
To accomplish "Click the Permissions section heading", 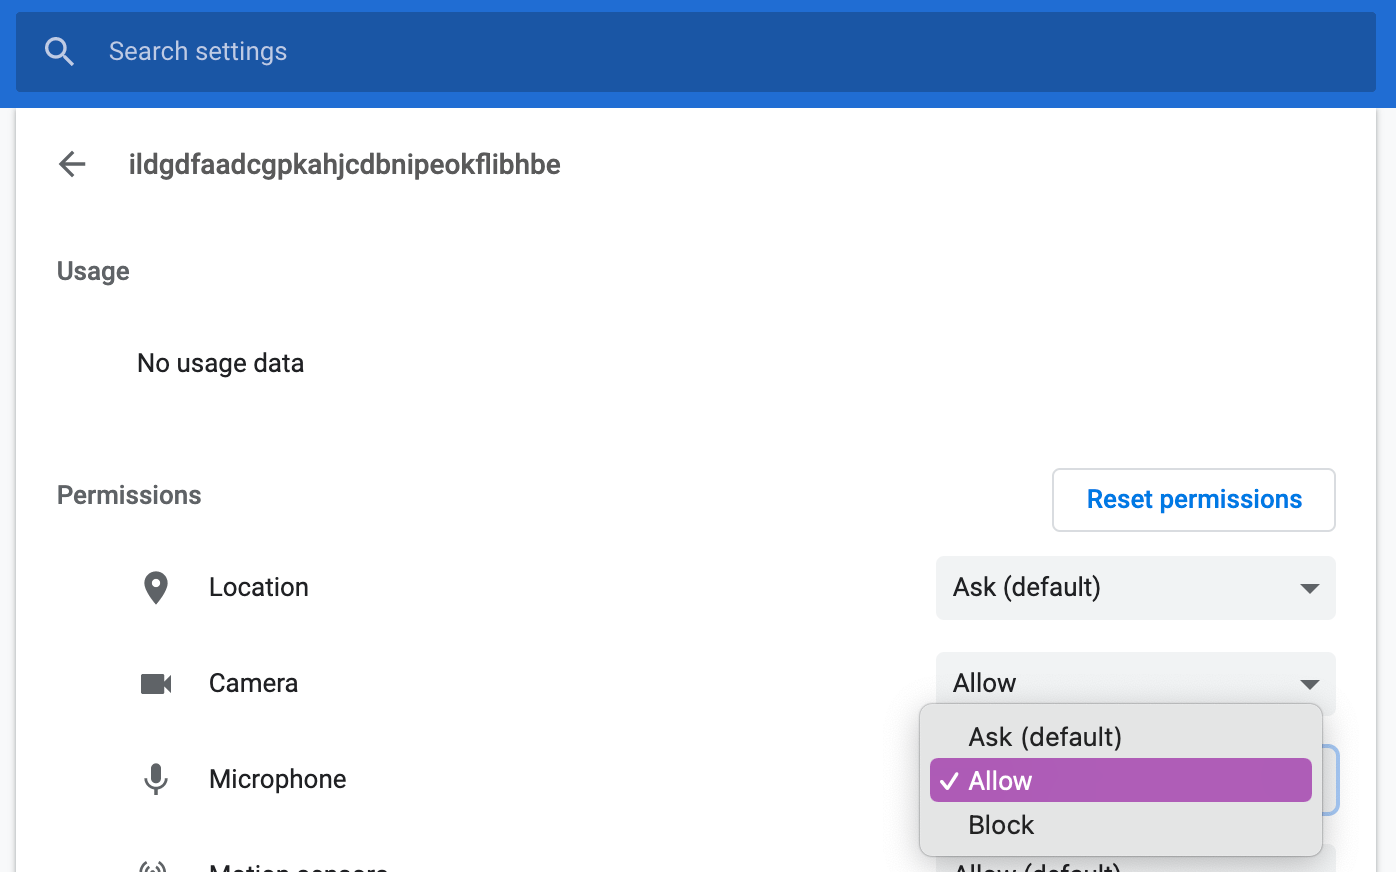I will pos(129,495).
